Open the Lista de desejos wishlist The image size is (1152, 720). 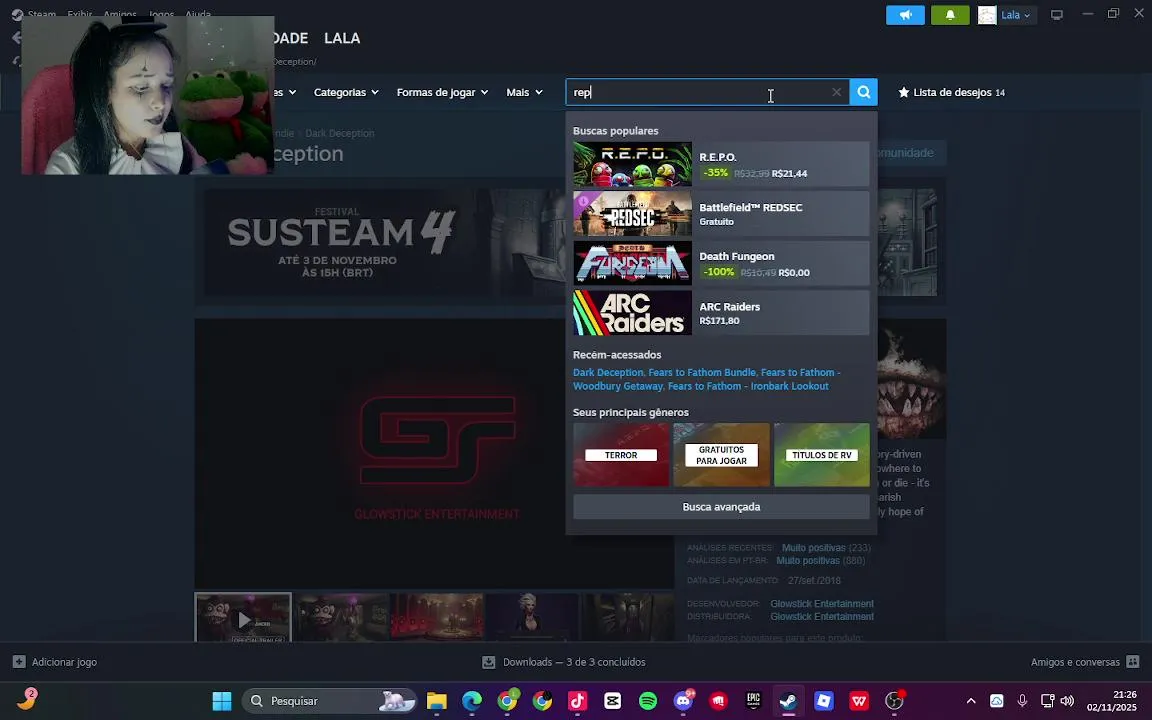pos(951,92)
